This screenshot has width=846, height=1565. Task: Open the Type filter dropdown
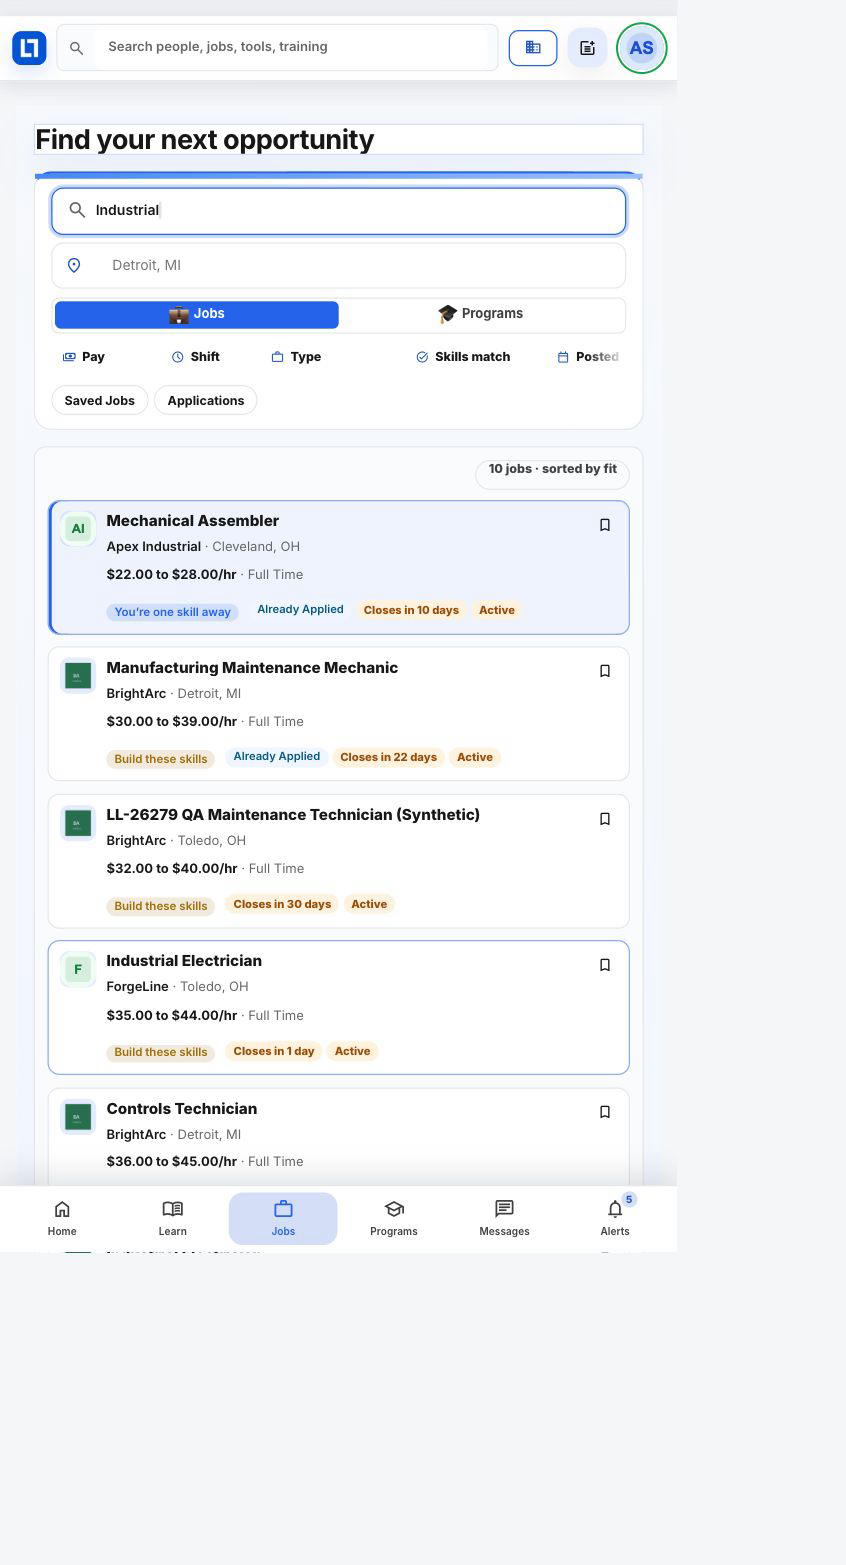tap(296, 357)
